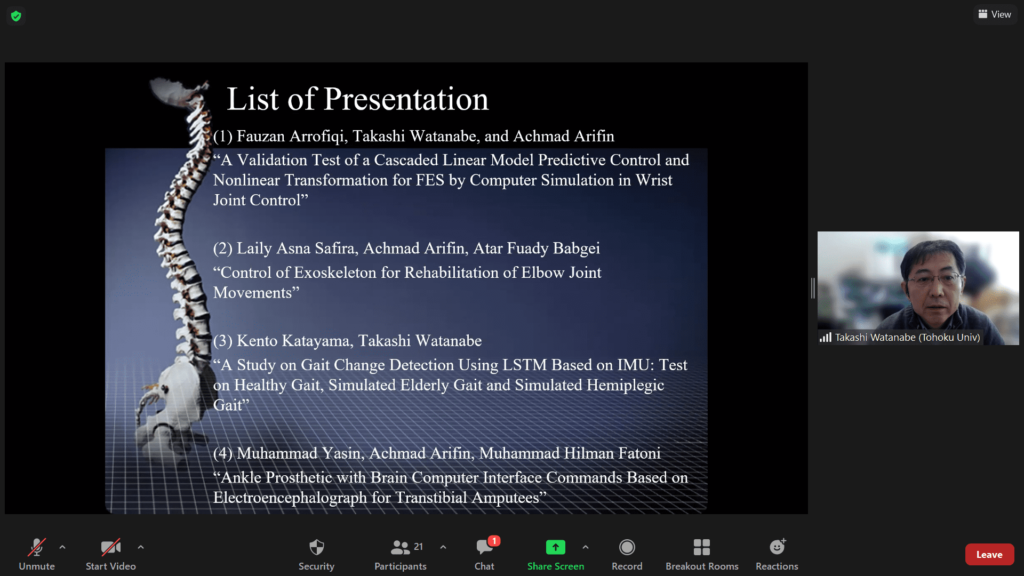Screen dimensions: 1024x576
Task: Open the Participants panel
Action: [401, 548]
